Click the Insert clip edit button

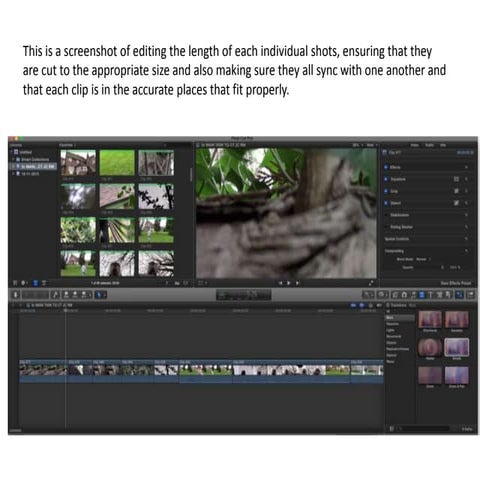(x=75, y=295)
